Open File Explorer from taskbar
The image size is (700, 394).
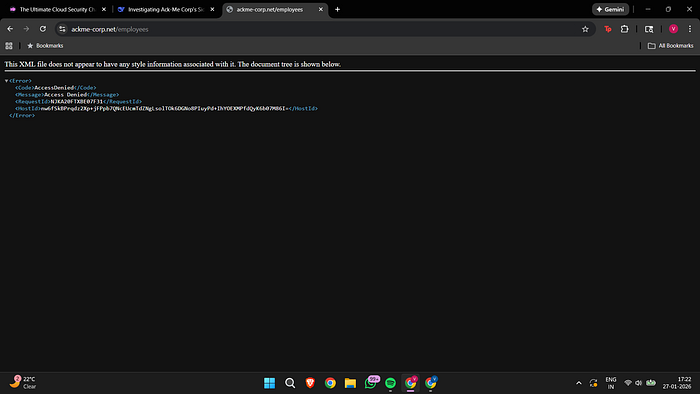click(350, 383)
